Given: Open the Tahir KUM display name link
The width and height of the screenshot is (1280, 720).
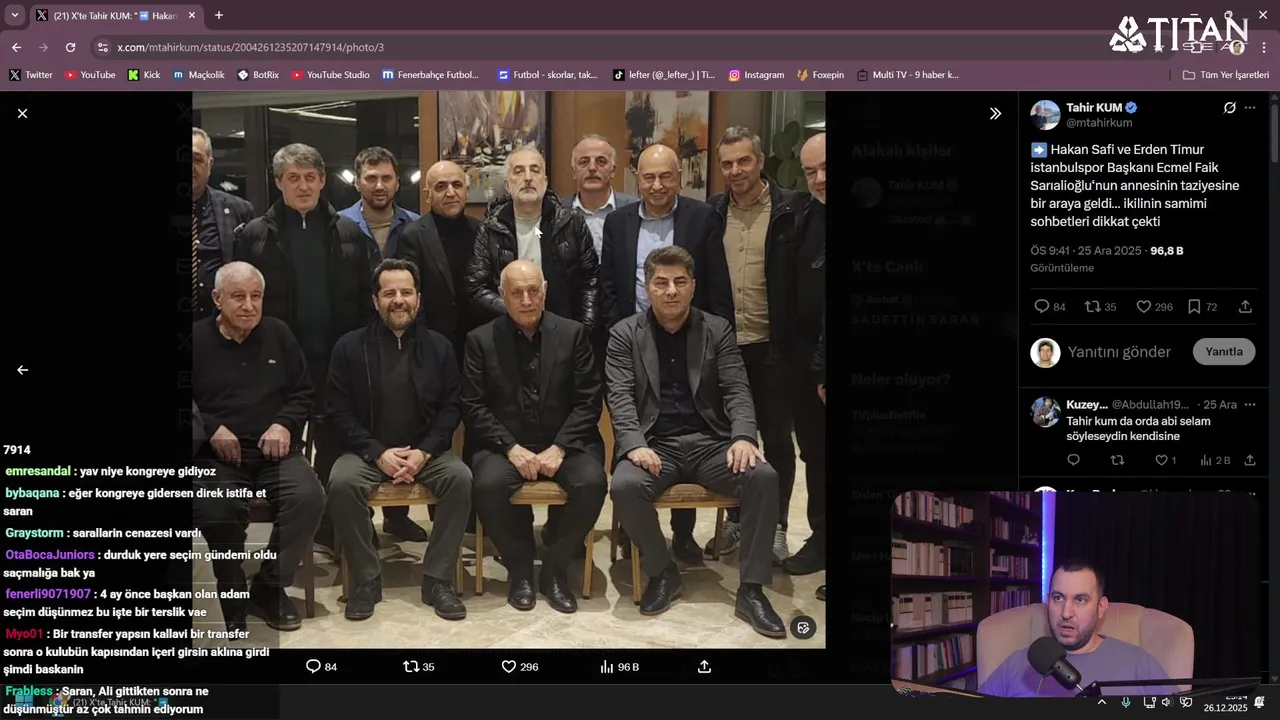Looking at the screenshot, I should click(1094, 107).
